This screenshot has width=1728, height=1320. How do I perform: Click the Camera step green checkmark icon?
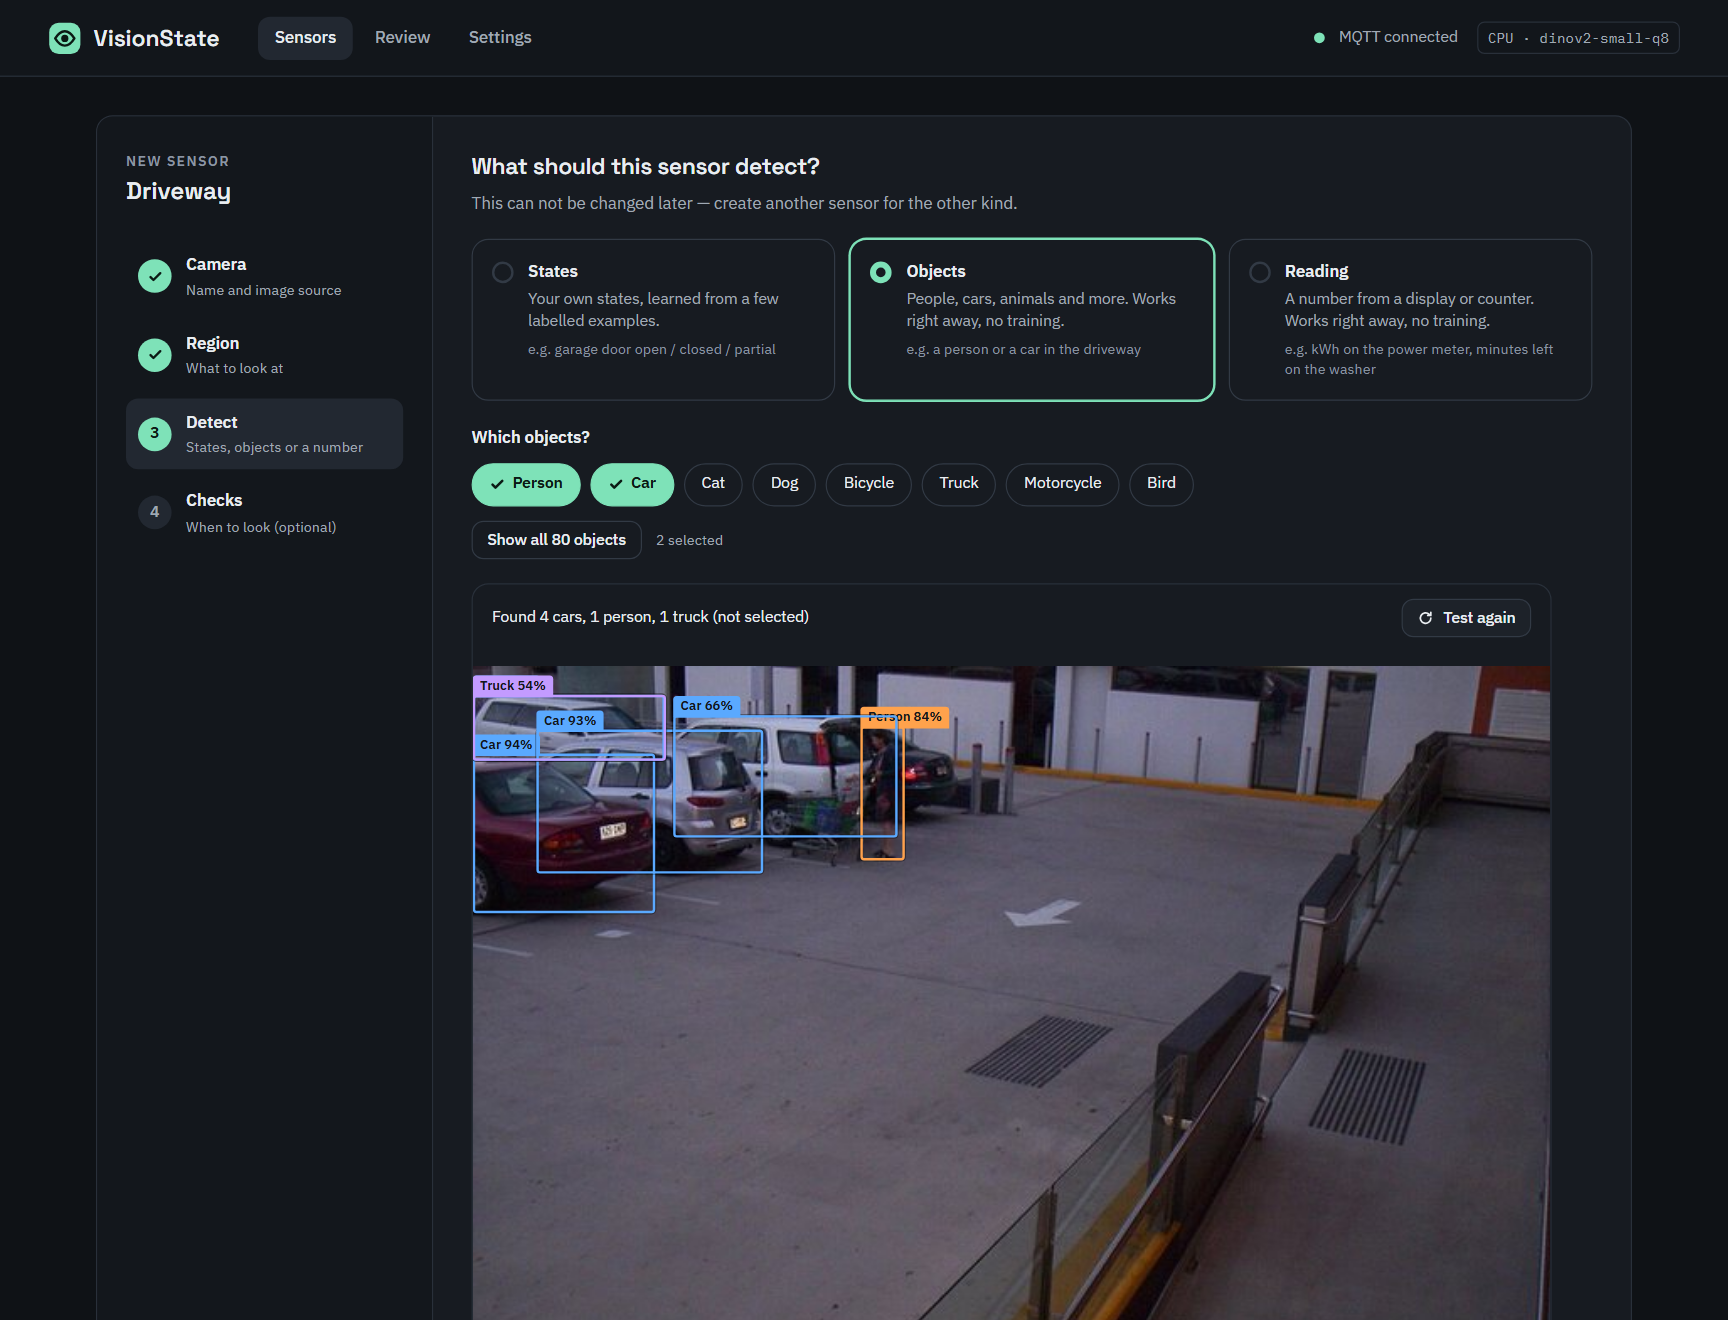point(155,276)
